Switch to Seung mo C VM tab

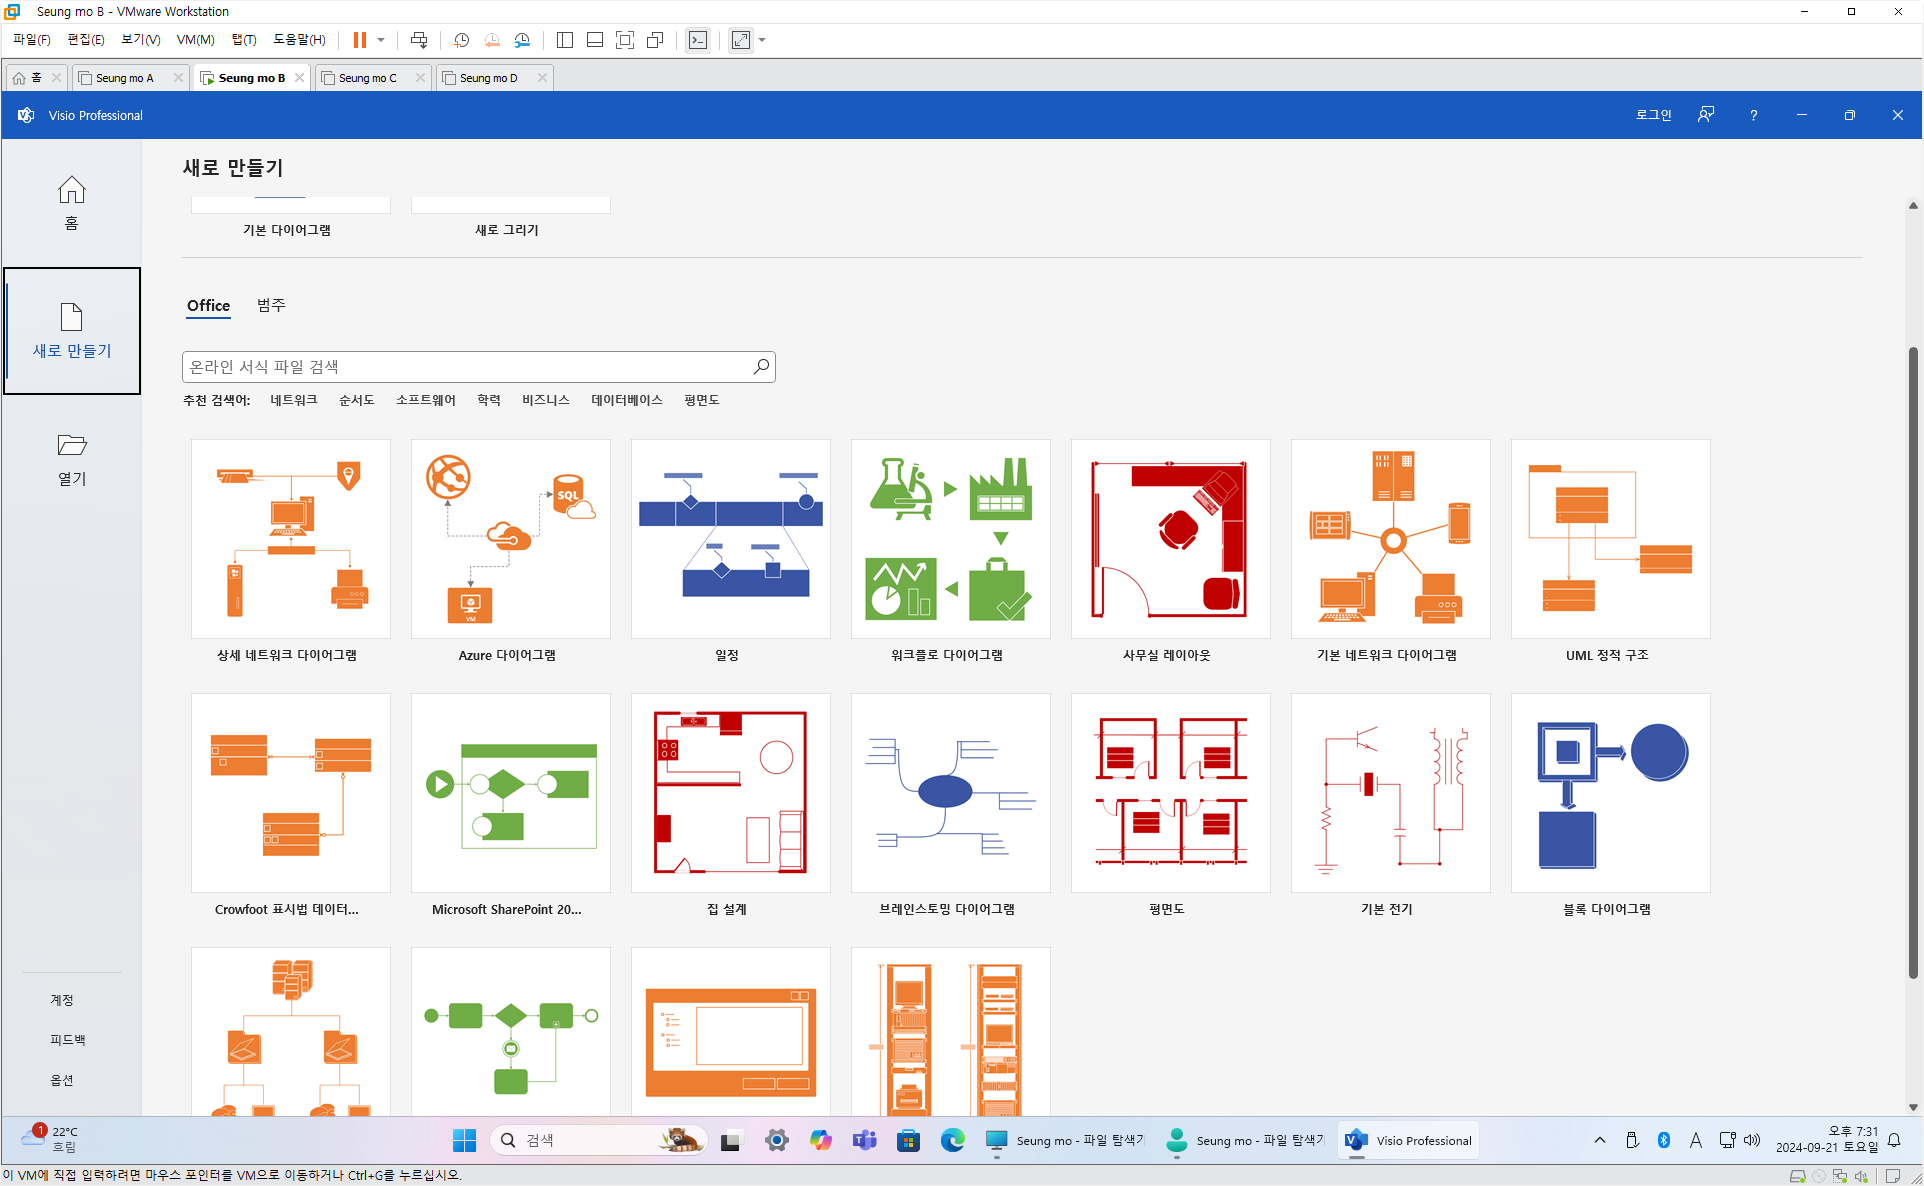(x=367, y=78)
